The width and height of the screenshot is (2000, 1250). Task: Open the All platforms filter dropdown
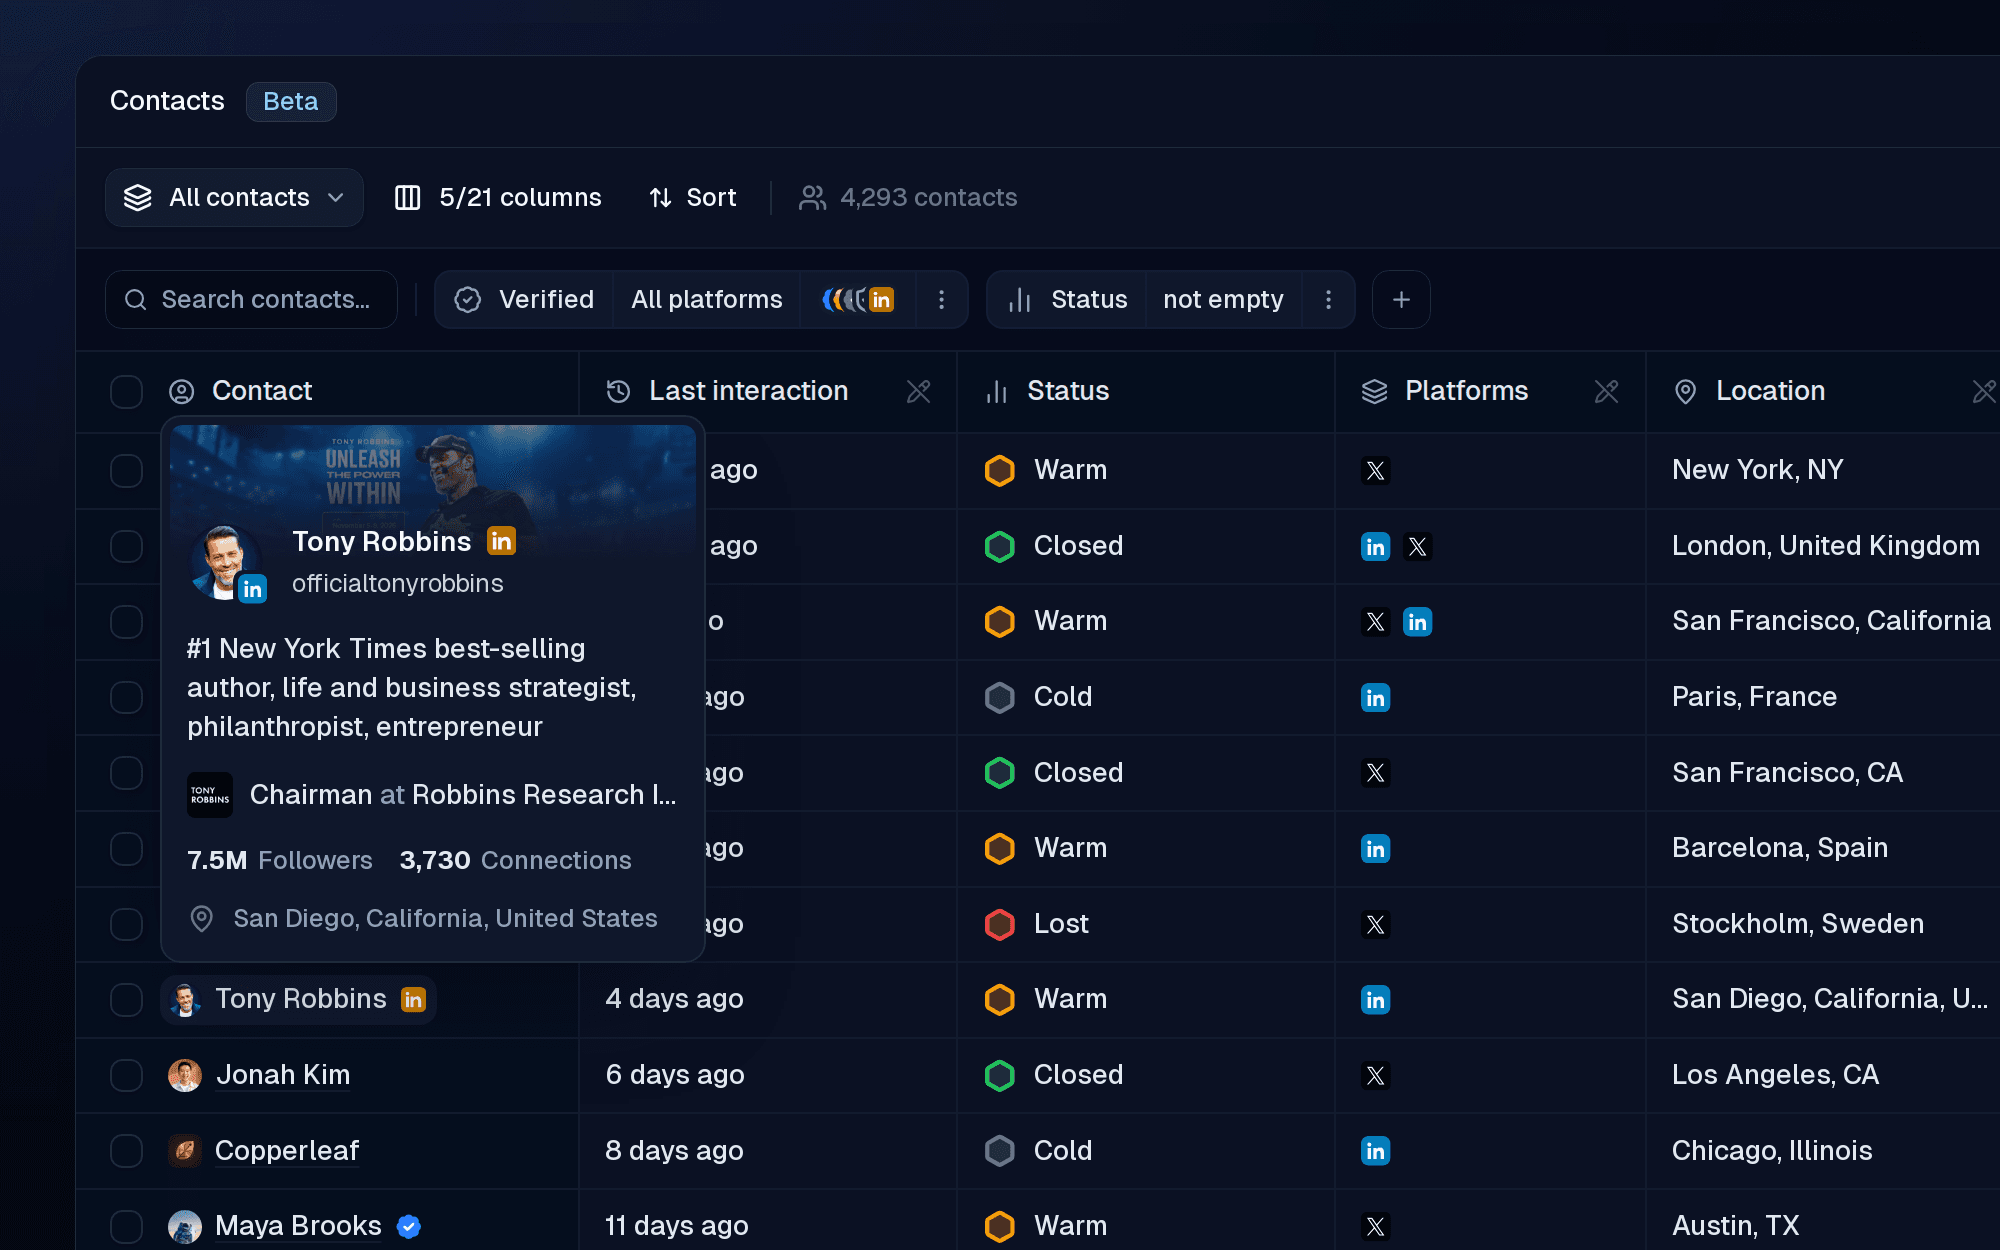click(x=706, y=300)
